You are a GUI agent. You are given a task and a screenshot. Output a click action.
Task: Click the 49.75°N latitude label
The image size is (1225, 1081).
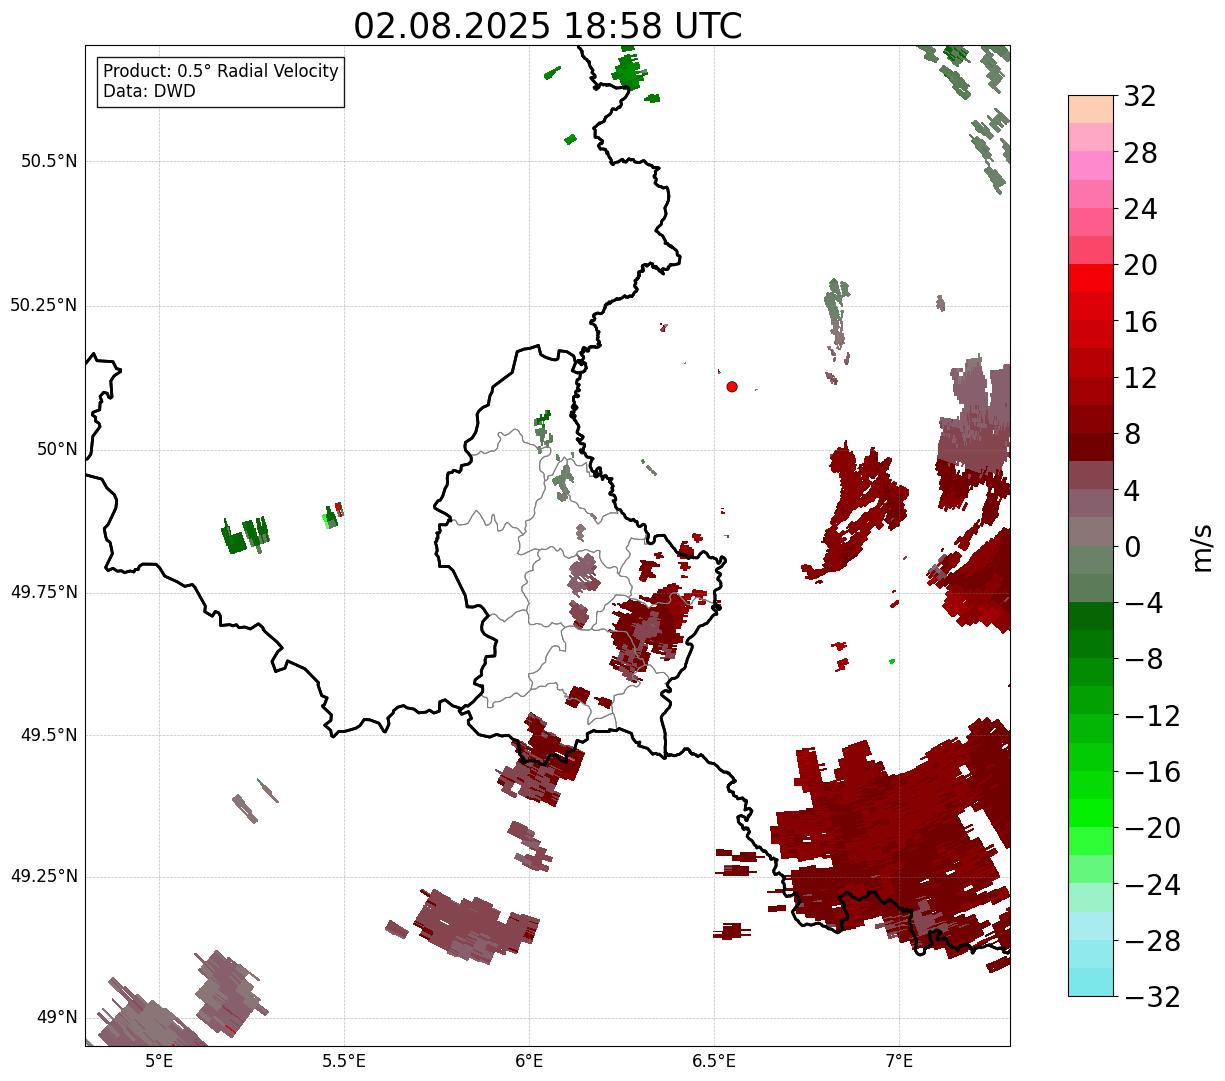coord(44,592)
